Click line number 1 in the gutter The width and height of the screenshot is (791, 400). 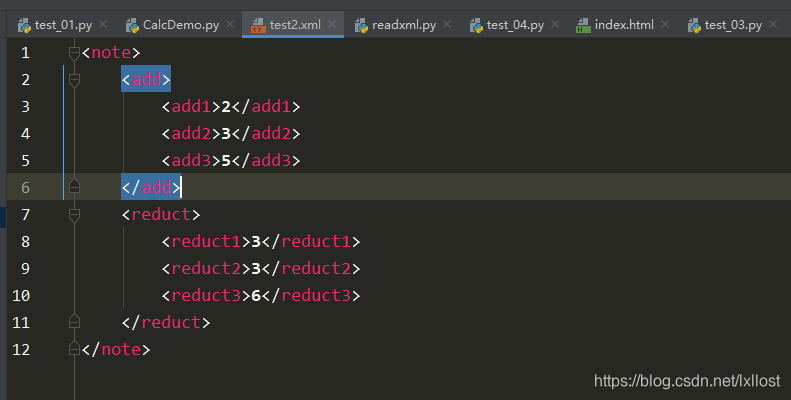click(x=25, y=52)
